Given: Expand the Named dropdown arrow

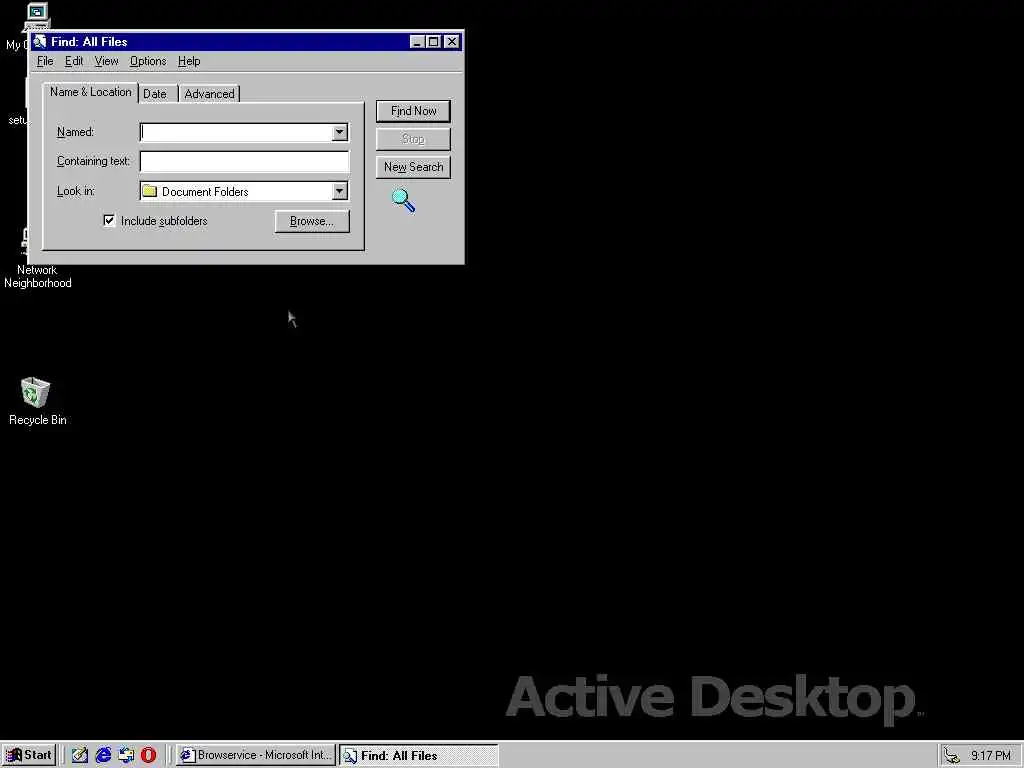Looking at the screenshot, I should tap(340, 133).
